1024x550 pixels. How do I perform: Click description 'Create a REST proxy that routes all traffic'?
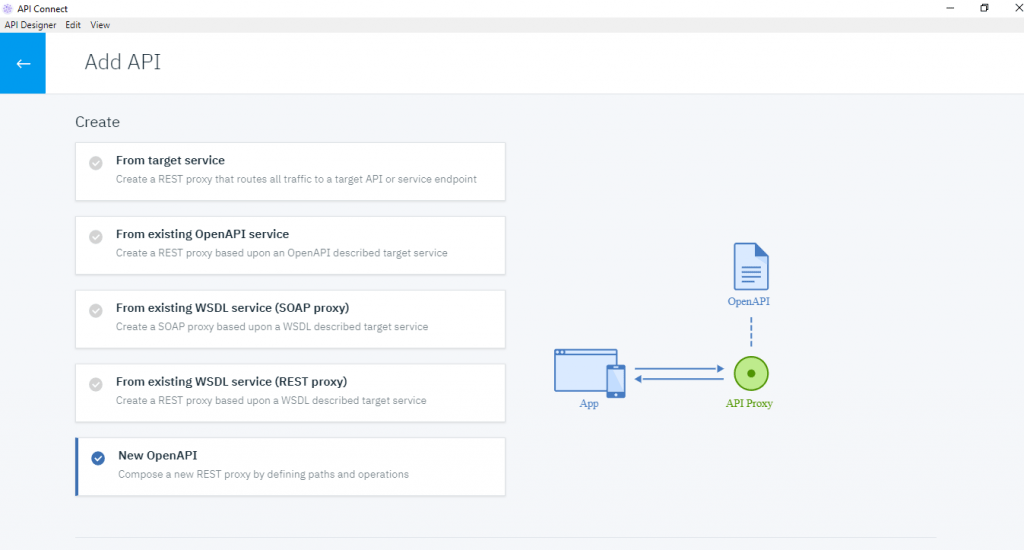pos(296,179)
